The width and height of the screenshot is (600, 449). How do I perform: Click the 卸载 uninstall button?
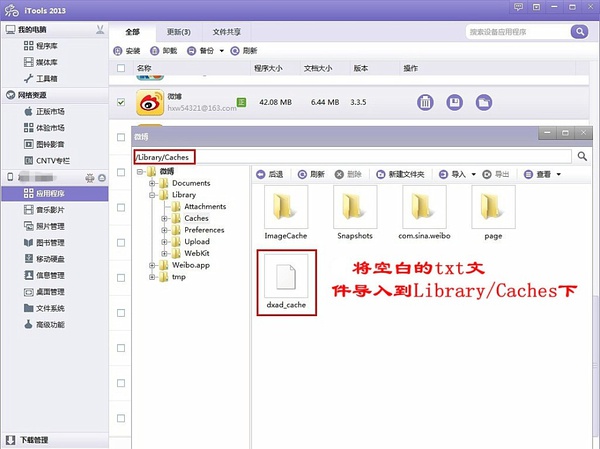(x=164, y=51)
